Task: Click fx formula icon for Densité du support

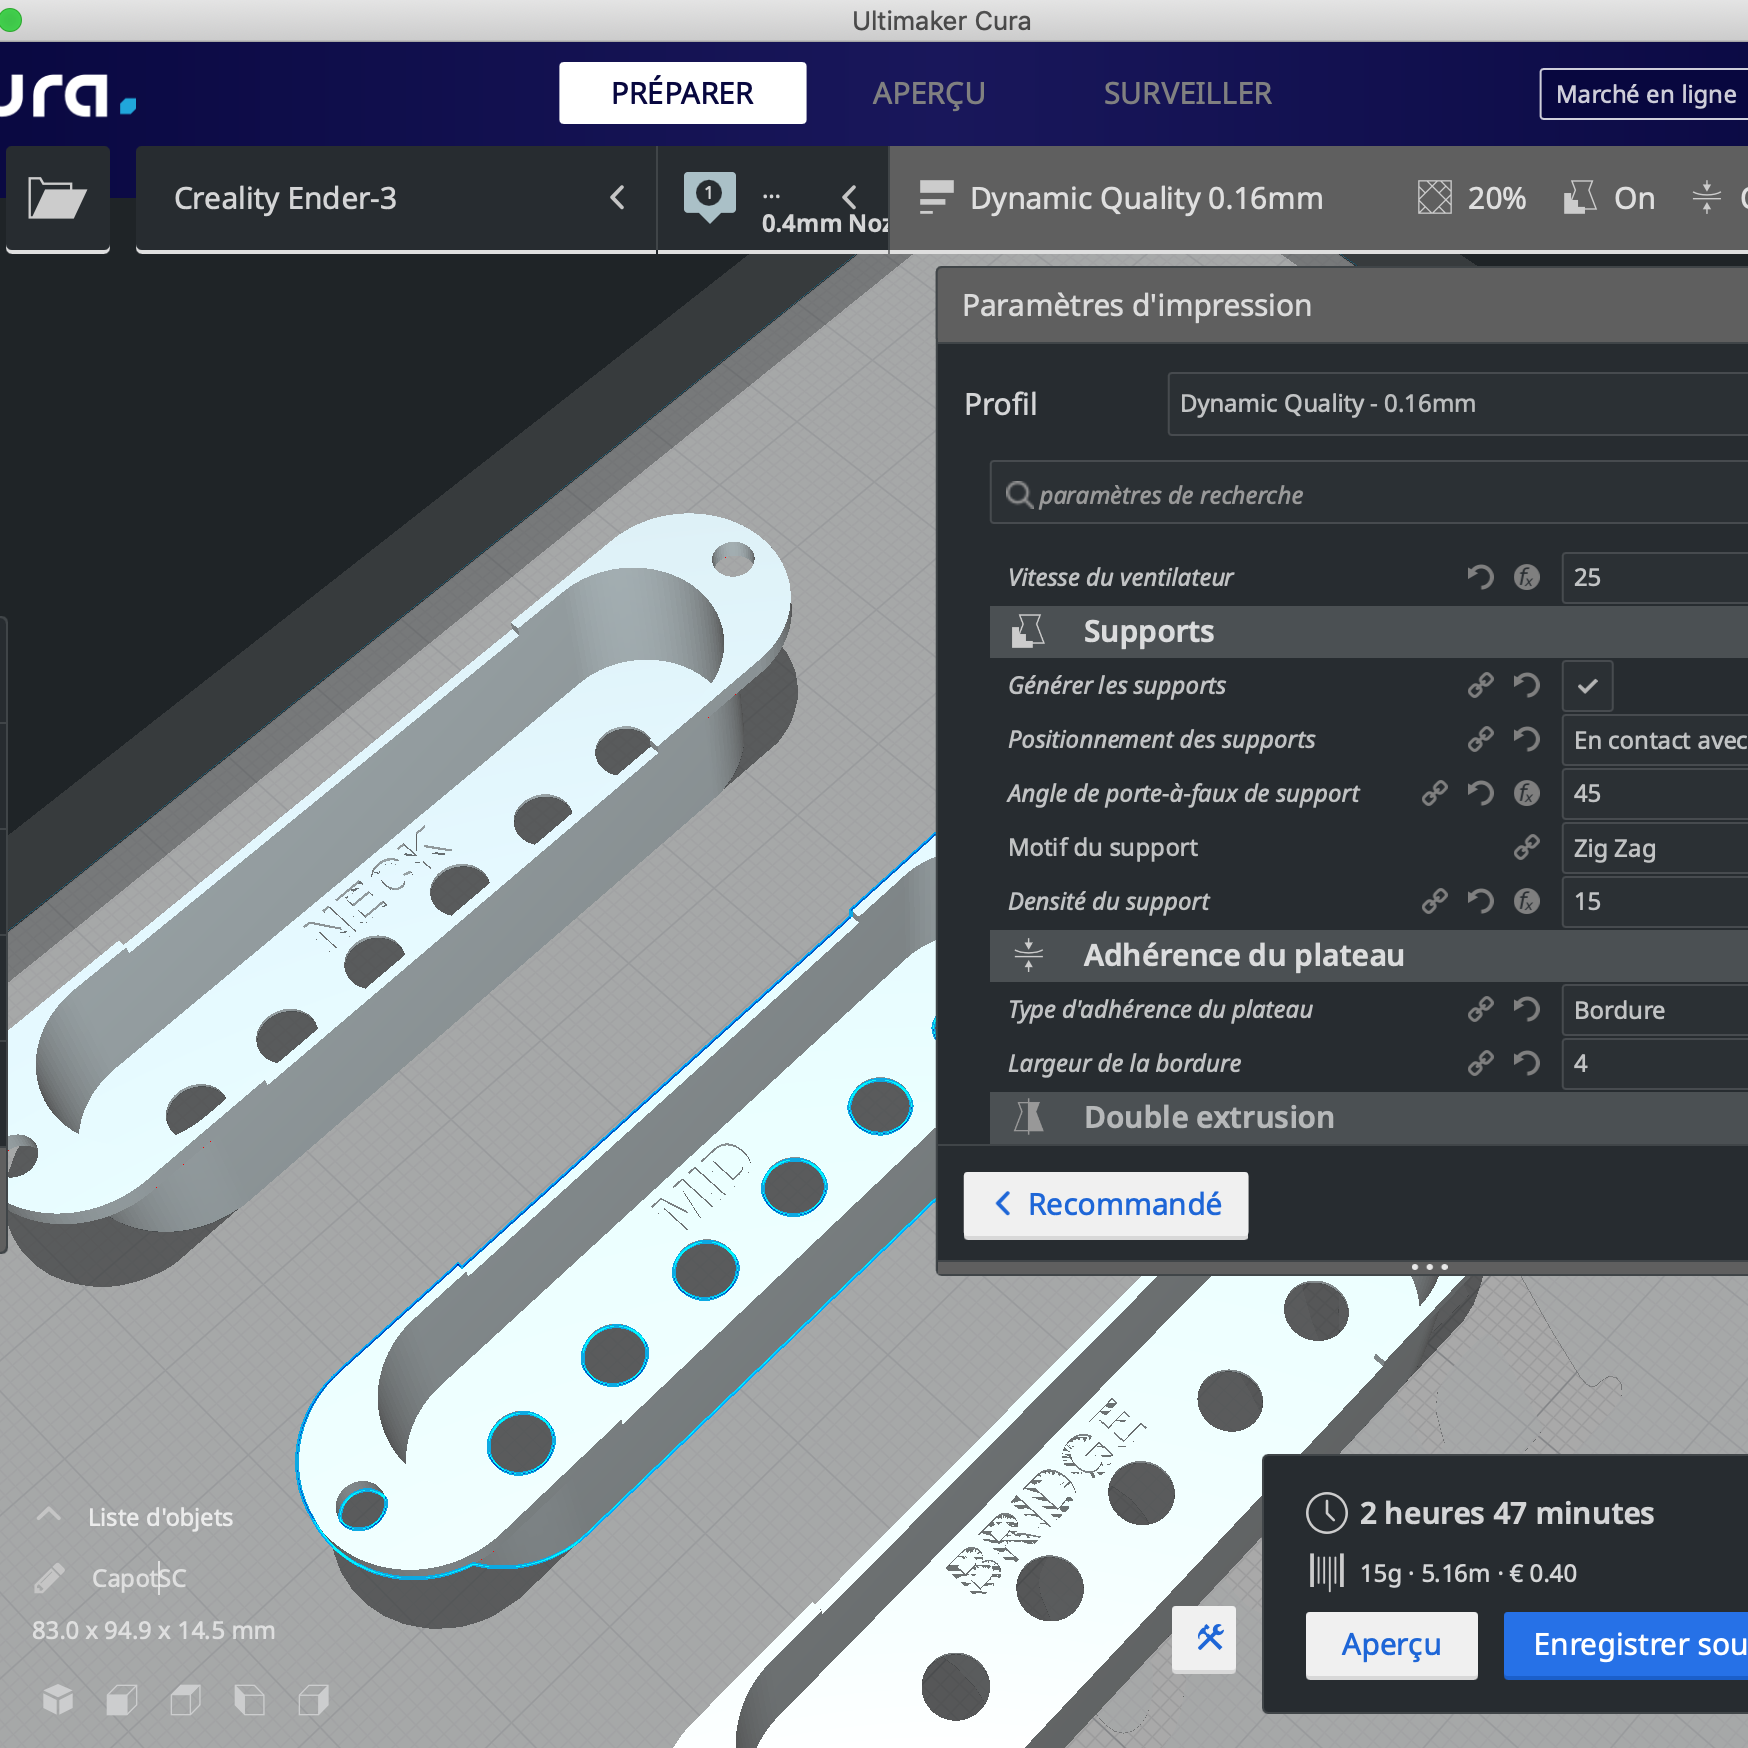Action: point(1526,901)
